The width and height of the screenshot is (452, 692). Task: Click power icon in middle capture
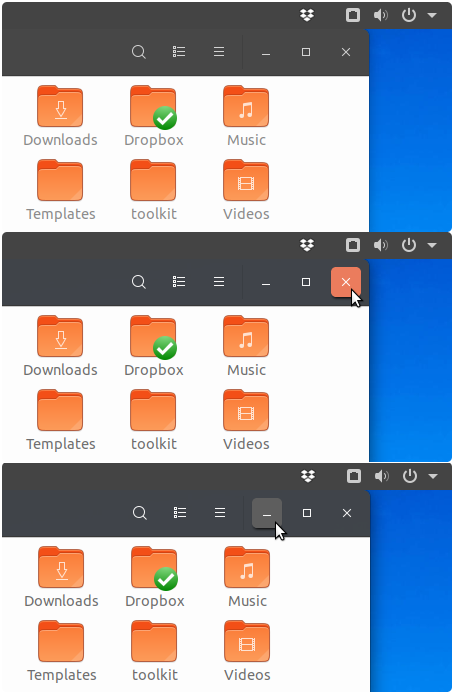click(409, 245)
